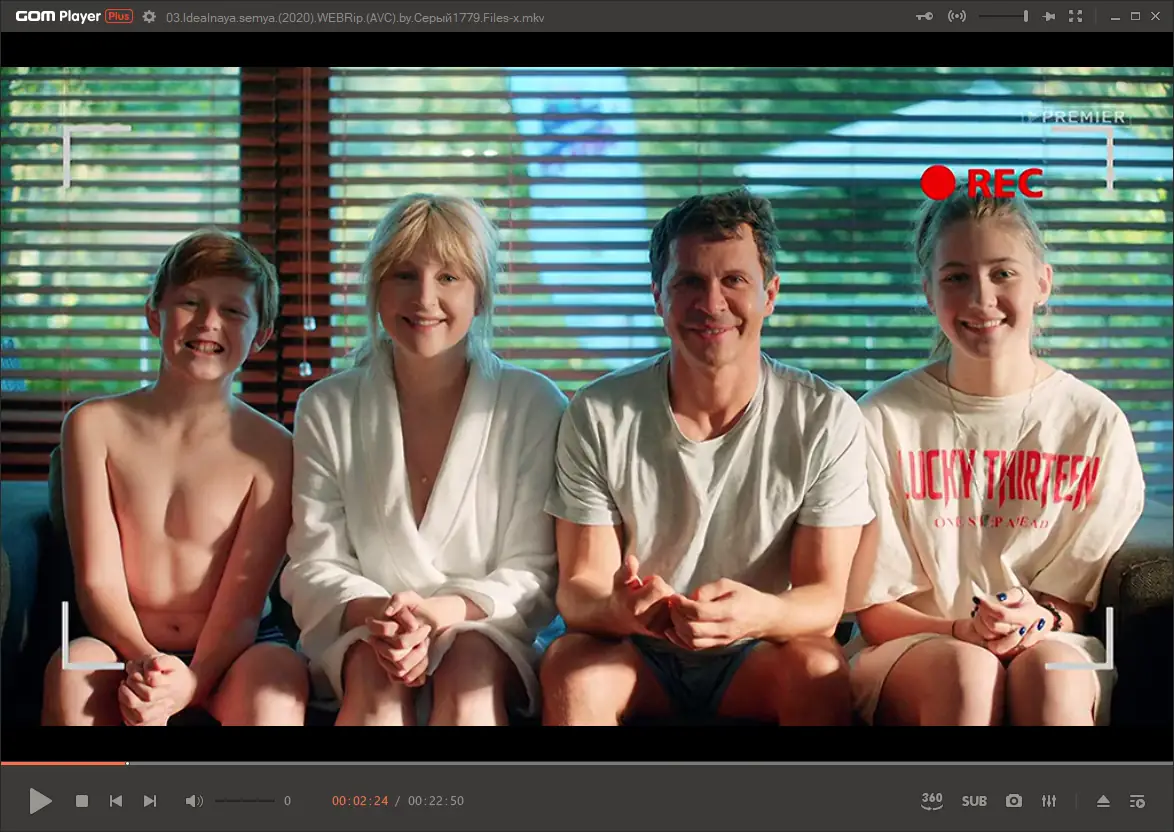Click the volume slider bar
1174x832 pixels.
click(245, 801)
